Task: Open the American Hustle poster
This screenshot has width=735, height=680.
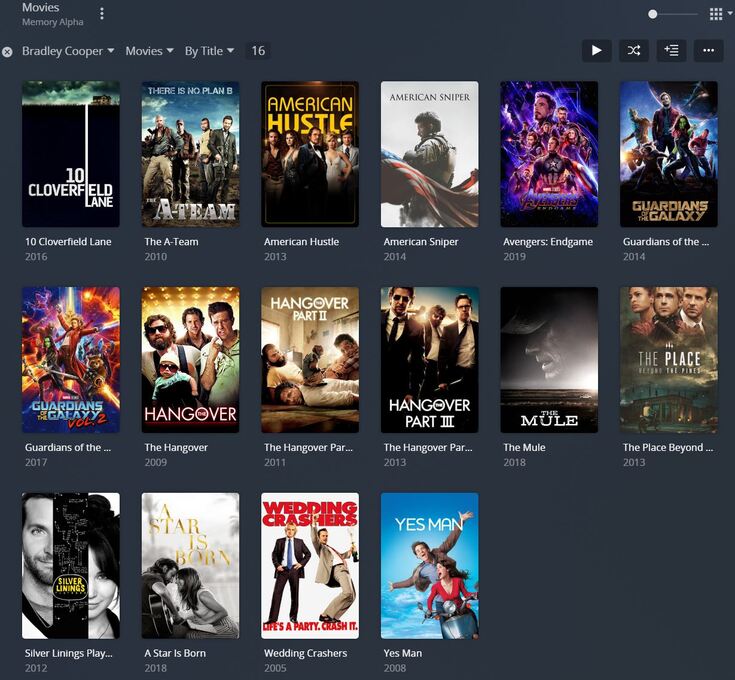Action: [310, 154]
